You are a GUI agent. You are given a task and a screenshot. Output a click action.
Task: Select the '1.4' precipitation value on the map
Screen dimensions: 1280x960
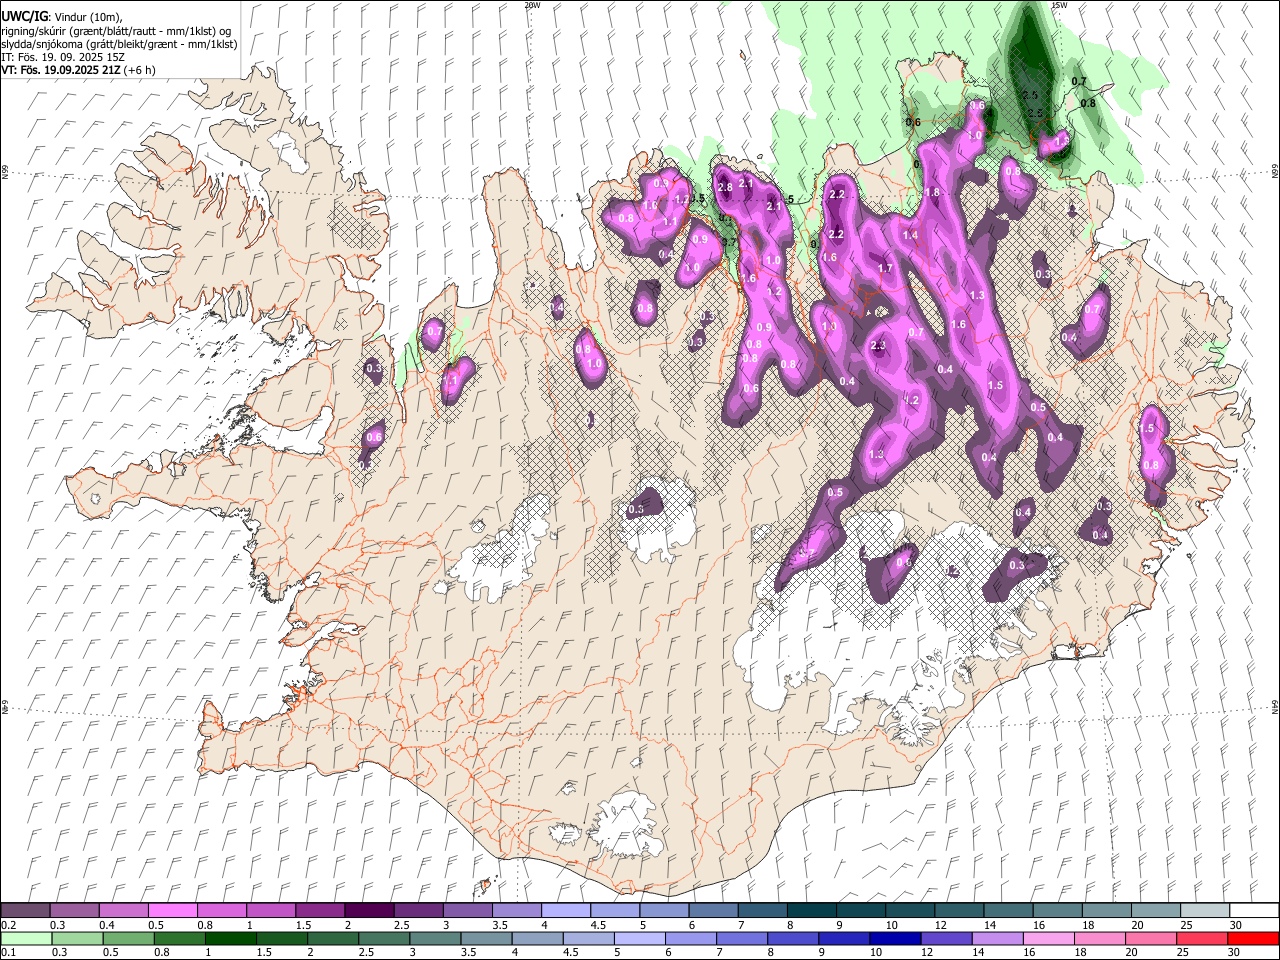pos(910,235)
